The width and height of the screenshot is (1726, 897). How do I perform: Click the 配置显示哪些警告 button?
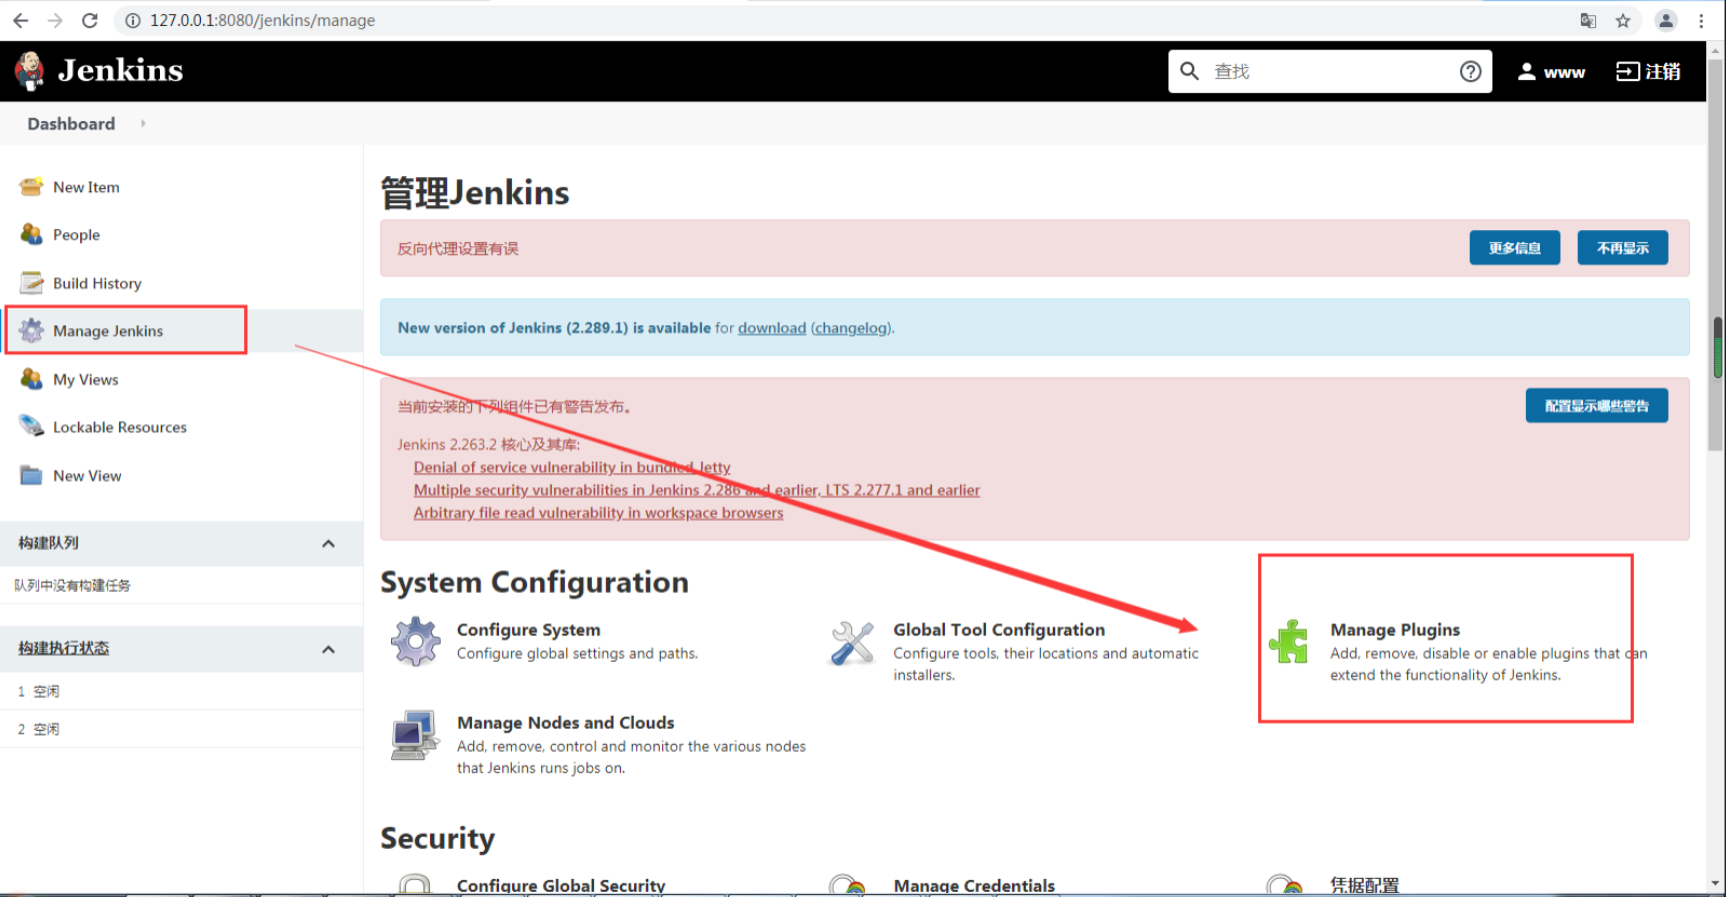[1596, 406]
